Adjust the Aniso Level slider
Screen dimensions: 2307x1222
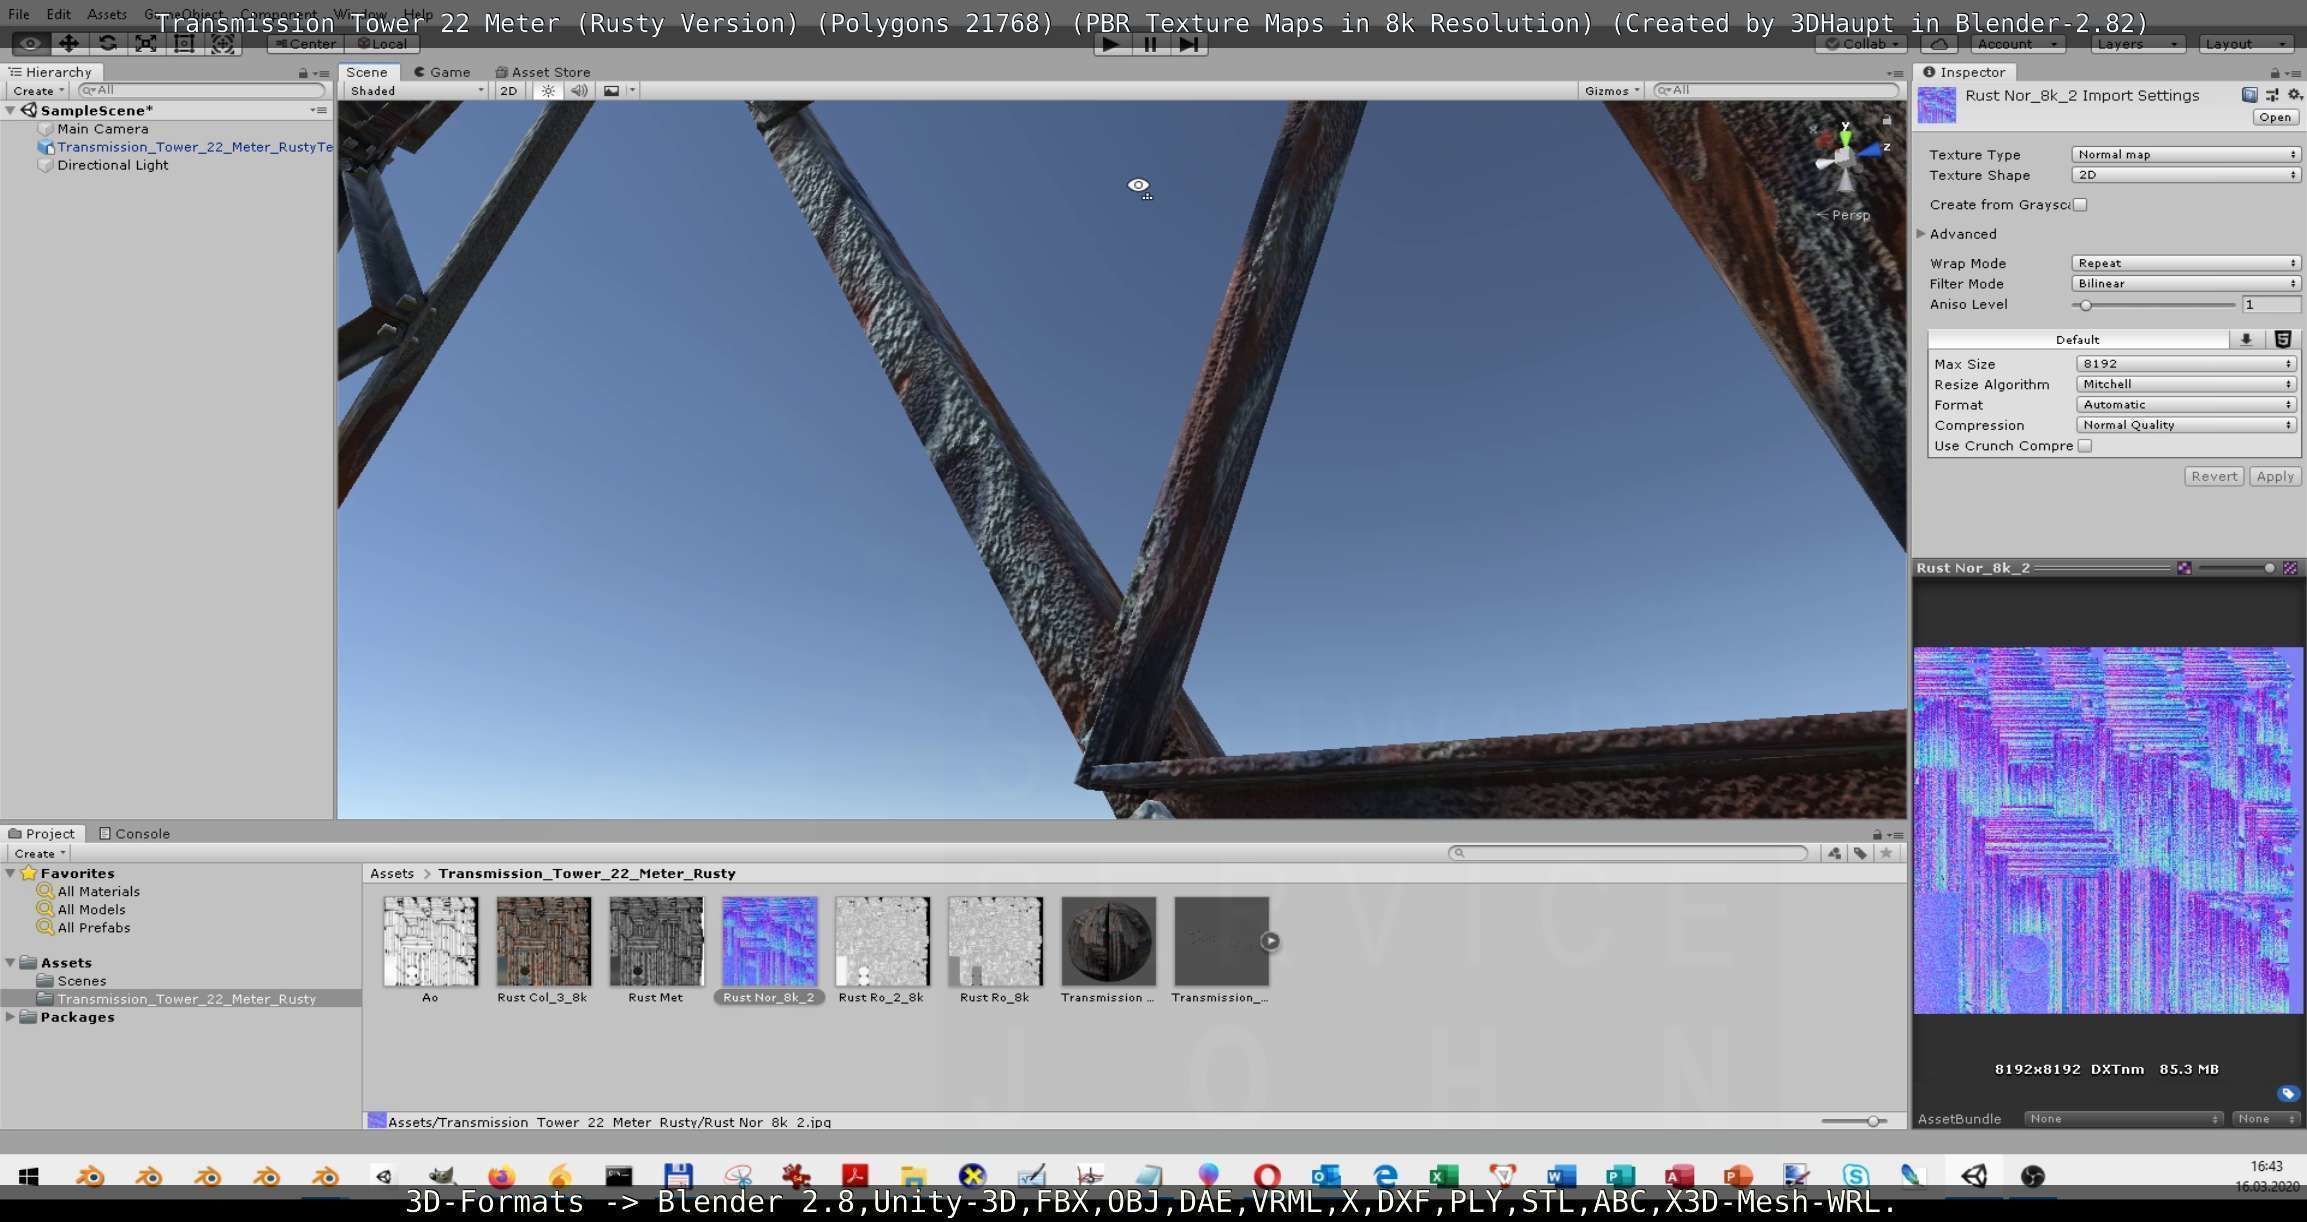(x=2154, y=305)
